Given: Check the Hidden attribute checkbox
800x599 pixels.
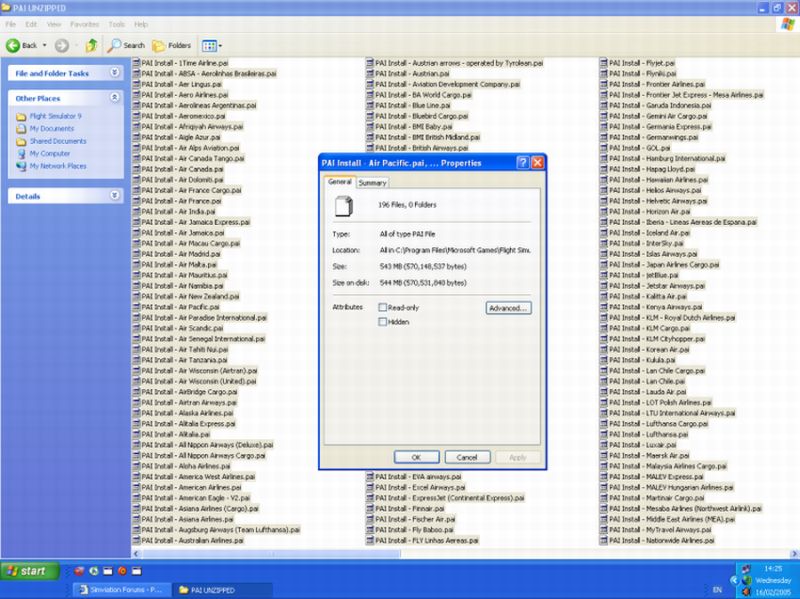Looking at the screenshot, I should coord(383,322).
